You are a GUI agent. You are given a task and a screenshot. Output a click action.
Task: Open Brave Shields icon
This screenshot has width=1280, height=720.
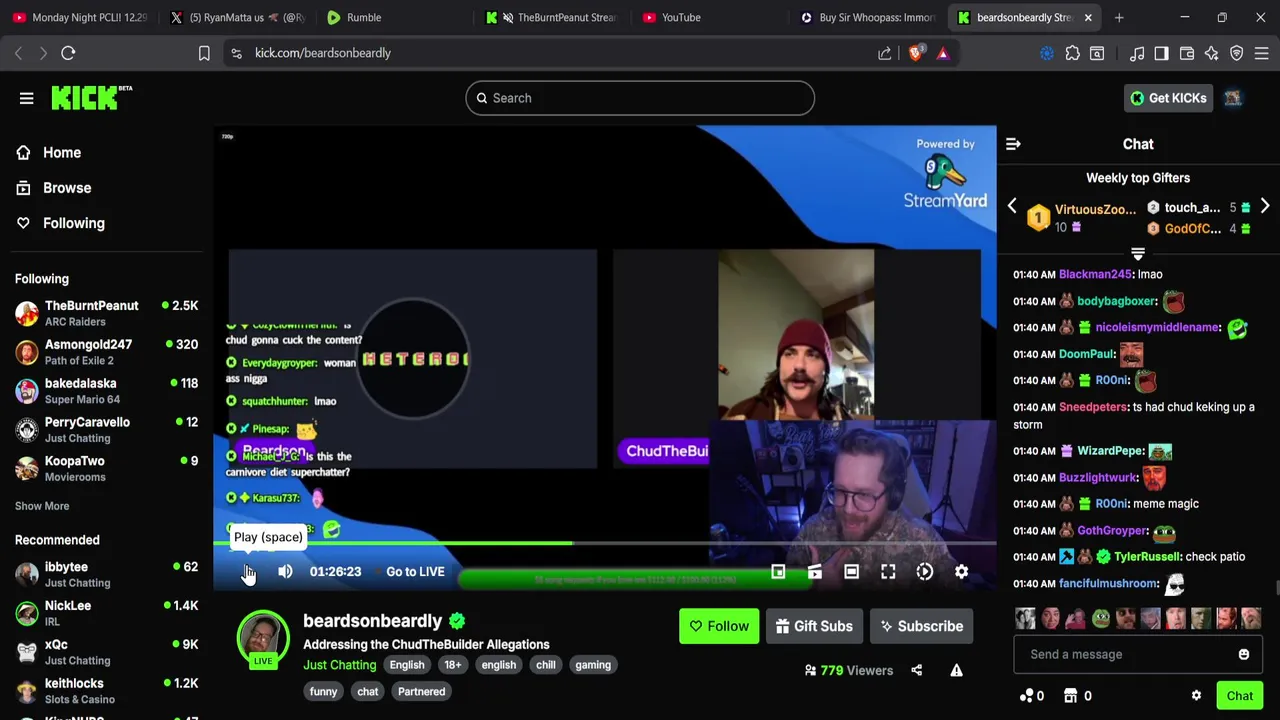click(915, 53)
